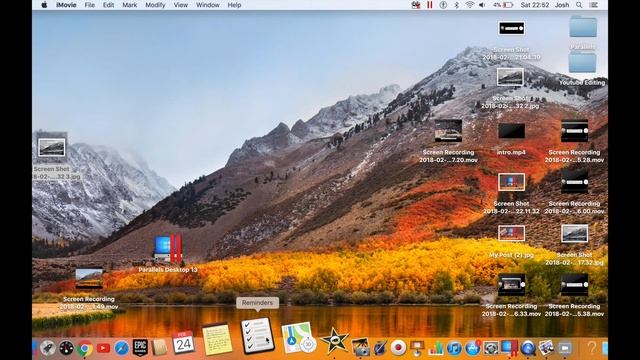Select highlighted Screen Shot ending 32 3.jpg
Image resolution: width=640 pixels, height=360 pixels.
(52, 156)
